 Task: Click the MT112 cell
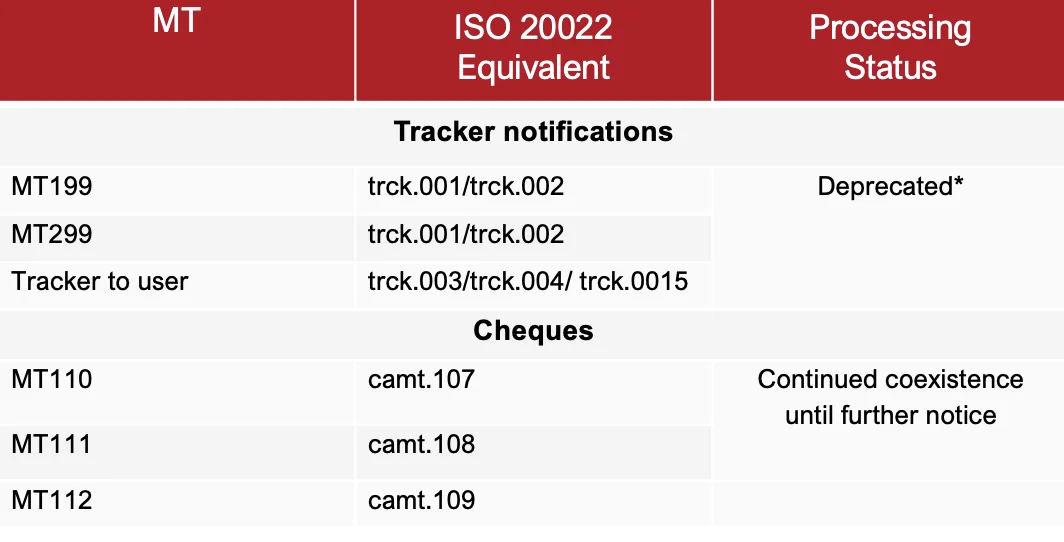pyautogui.click(x=52, y=500)
